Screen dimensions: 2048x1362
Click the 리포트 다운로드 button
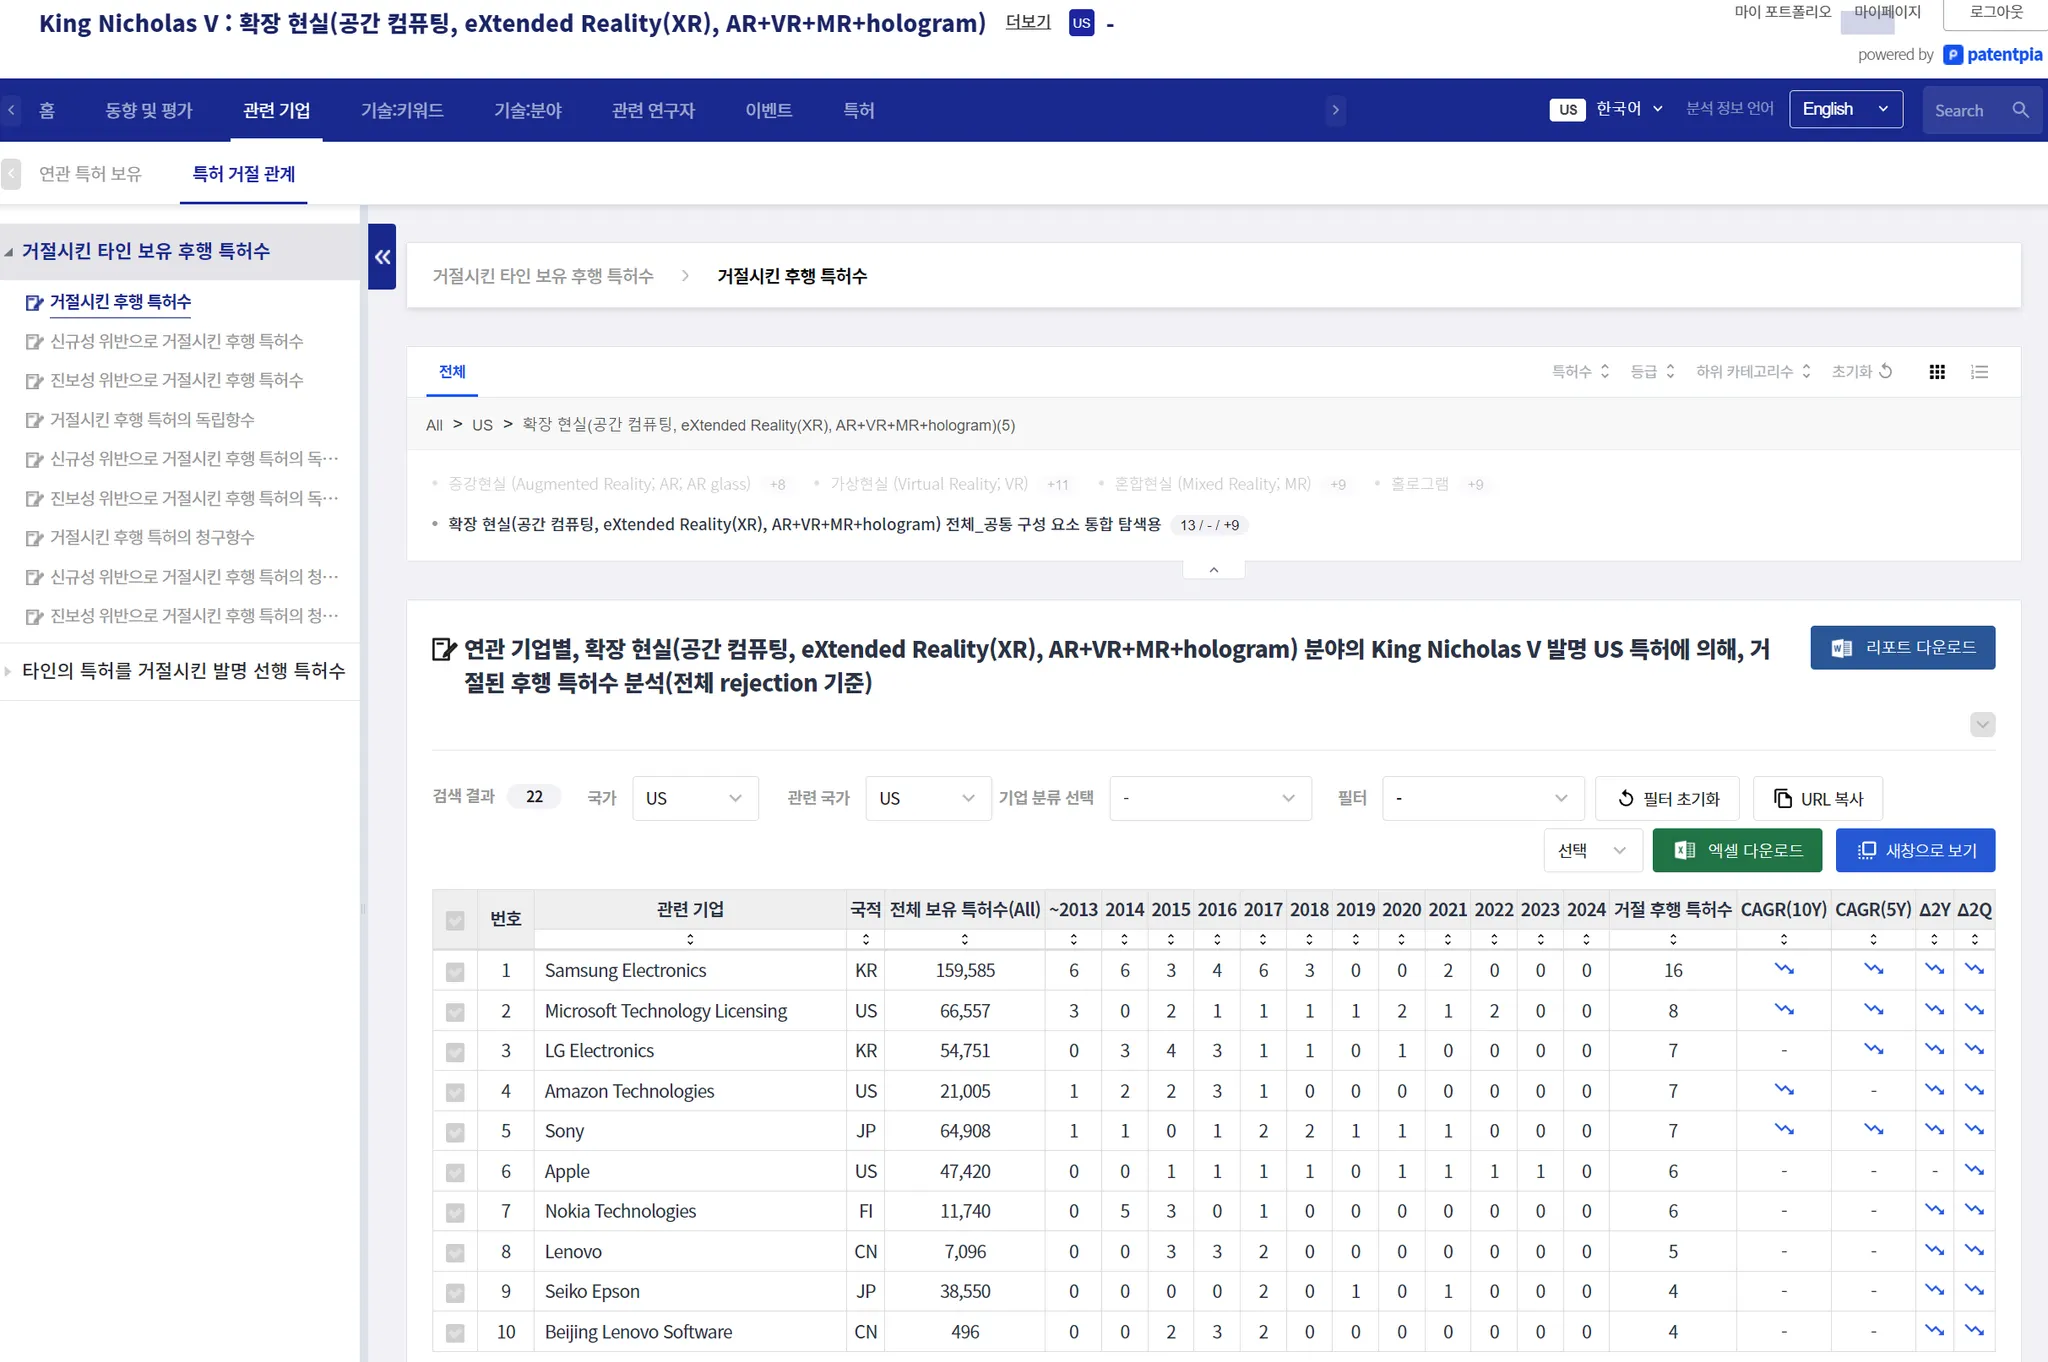click(1902, 648)
